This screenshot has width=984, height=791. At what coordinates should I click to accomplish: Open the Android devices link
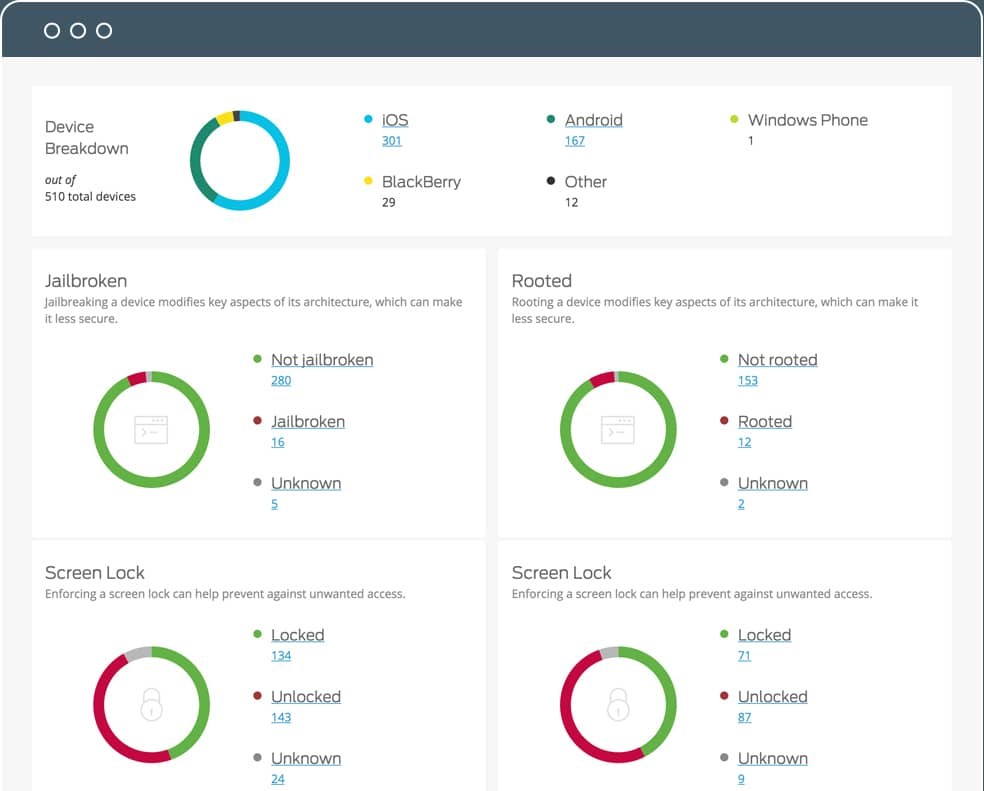pyautogui.click(x=594, y=120)
